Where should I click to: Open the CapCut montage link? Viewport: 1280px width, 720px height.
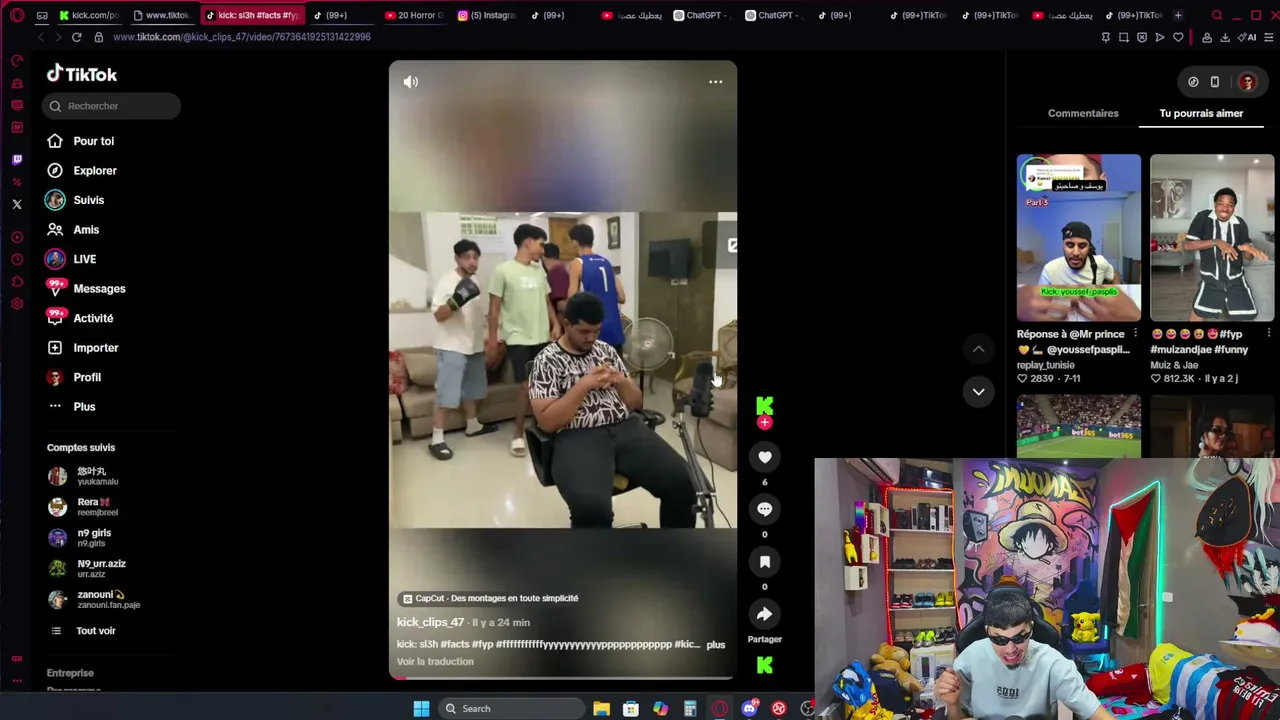(490, 598)
